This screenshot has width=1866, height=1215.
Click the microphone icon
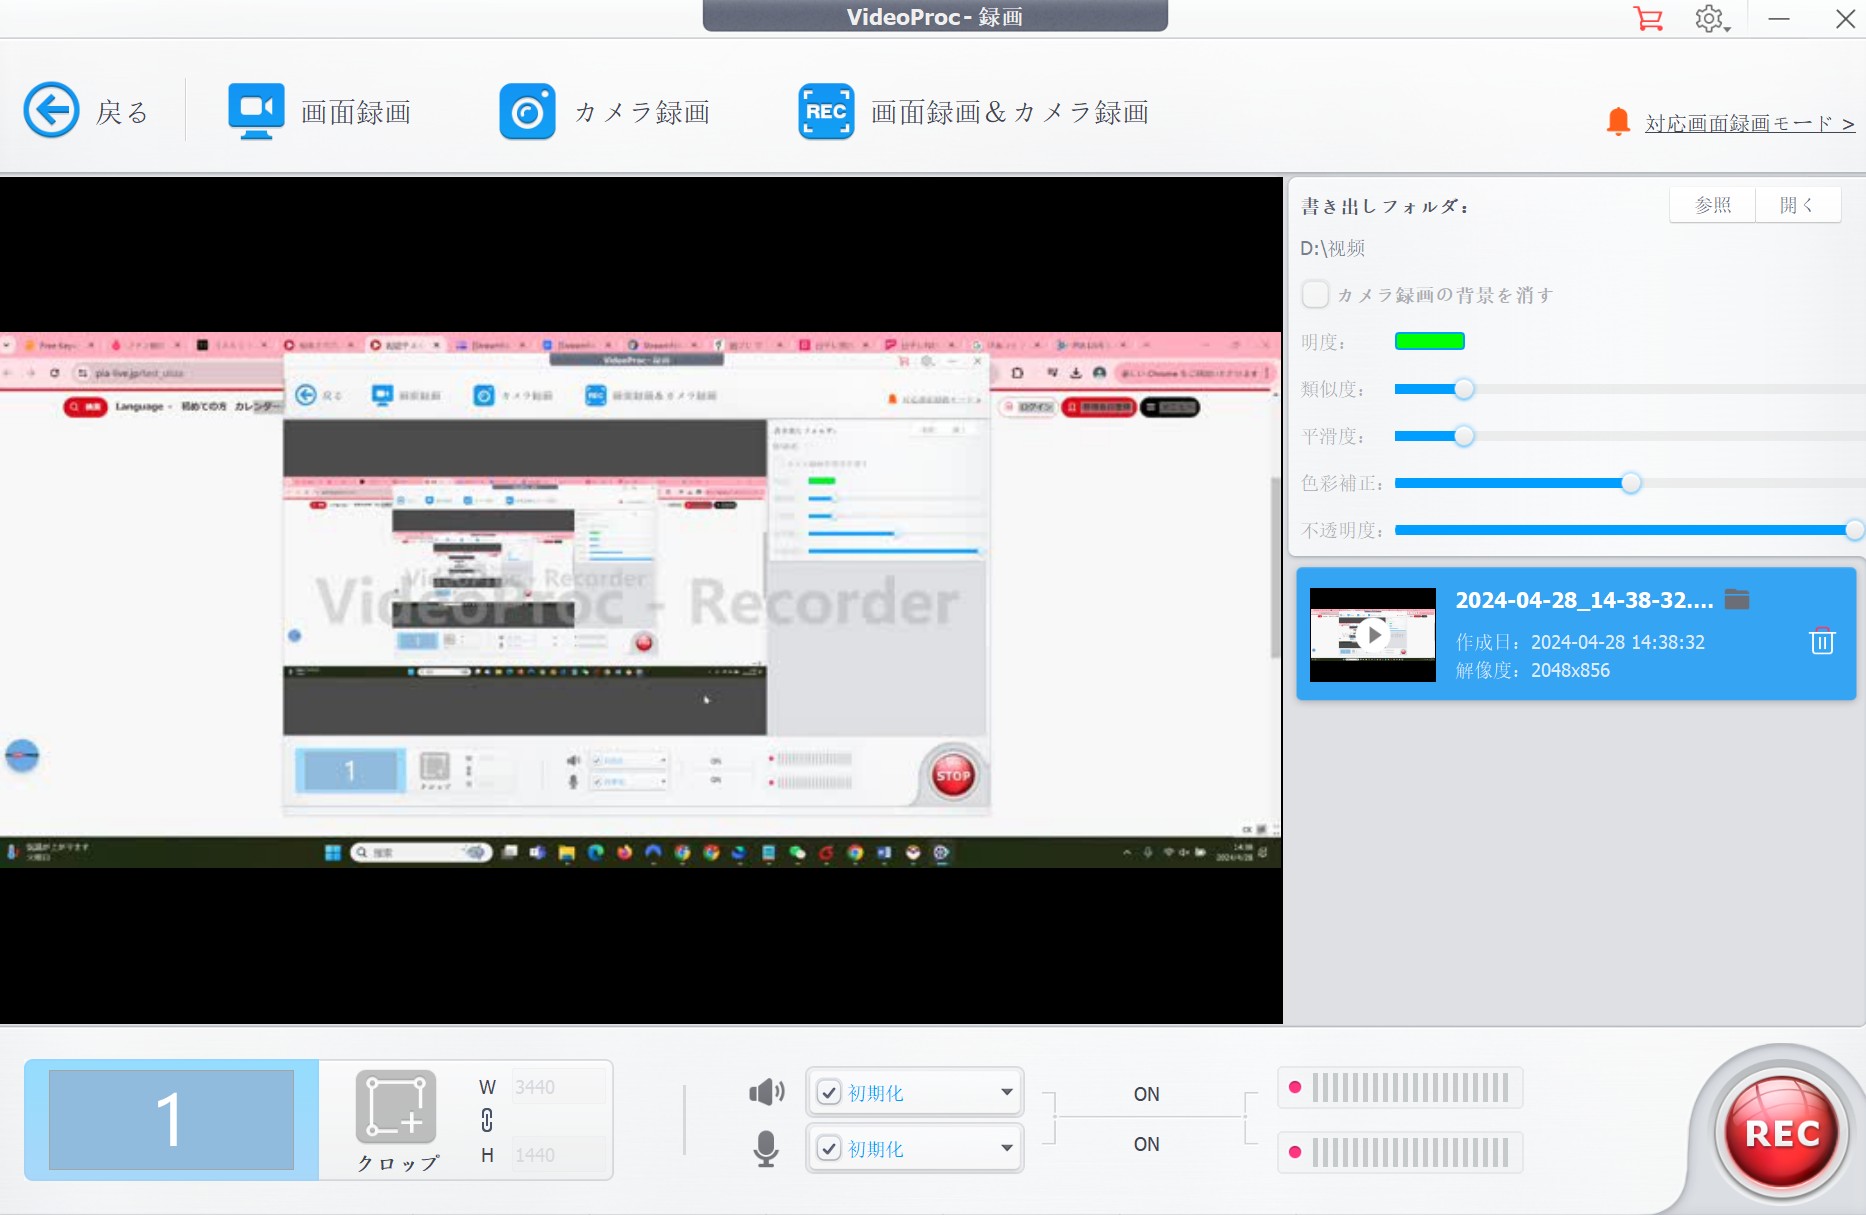[766, 1148]
